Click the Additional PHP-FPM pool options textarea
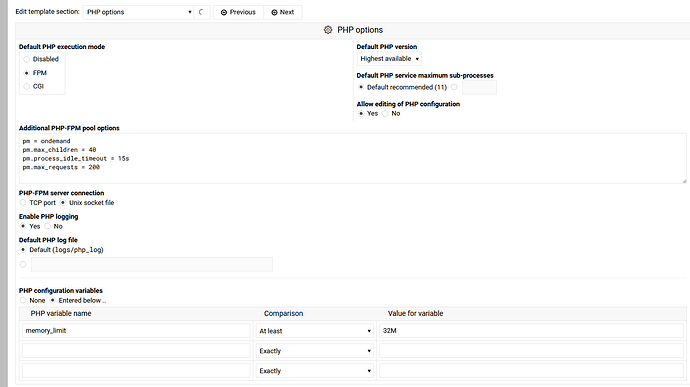The width and height of the screenshot is (690, 387). point(352,158)
